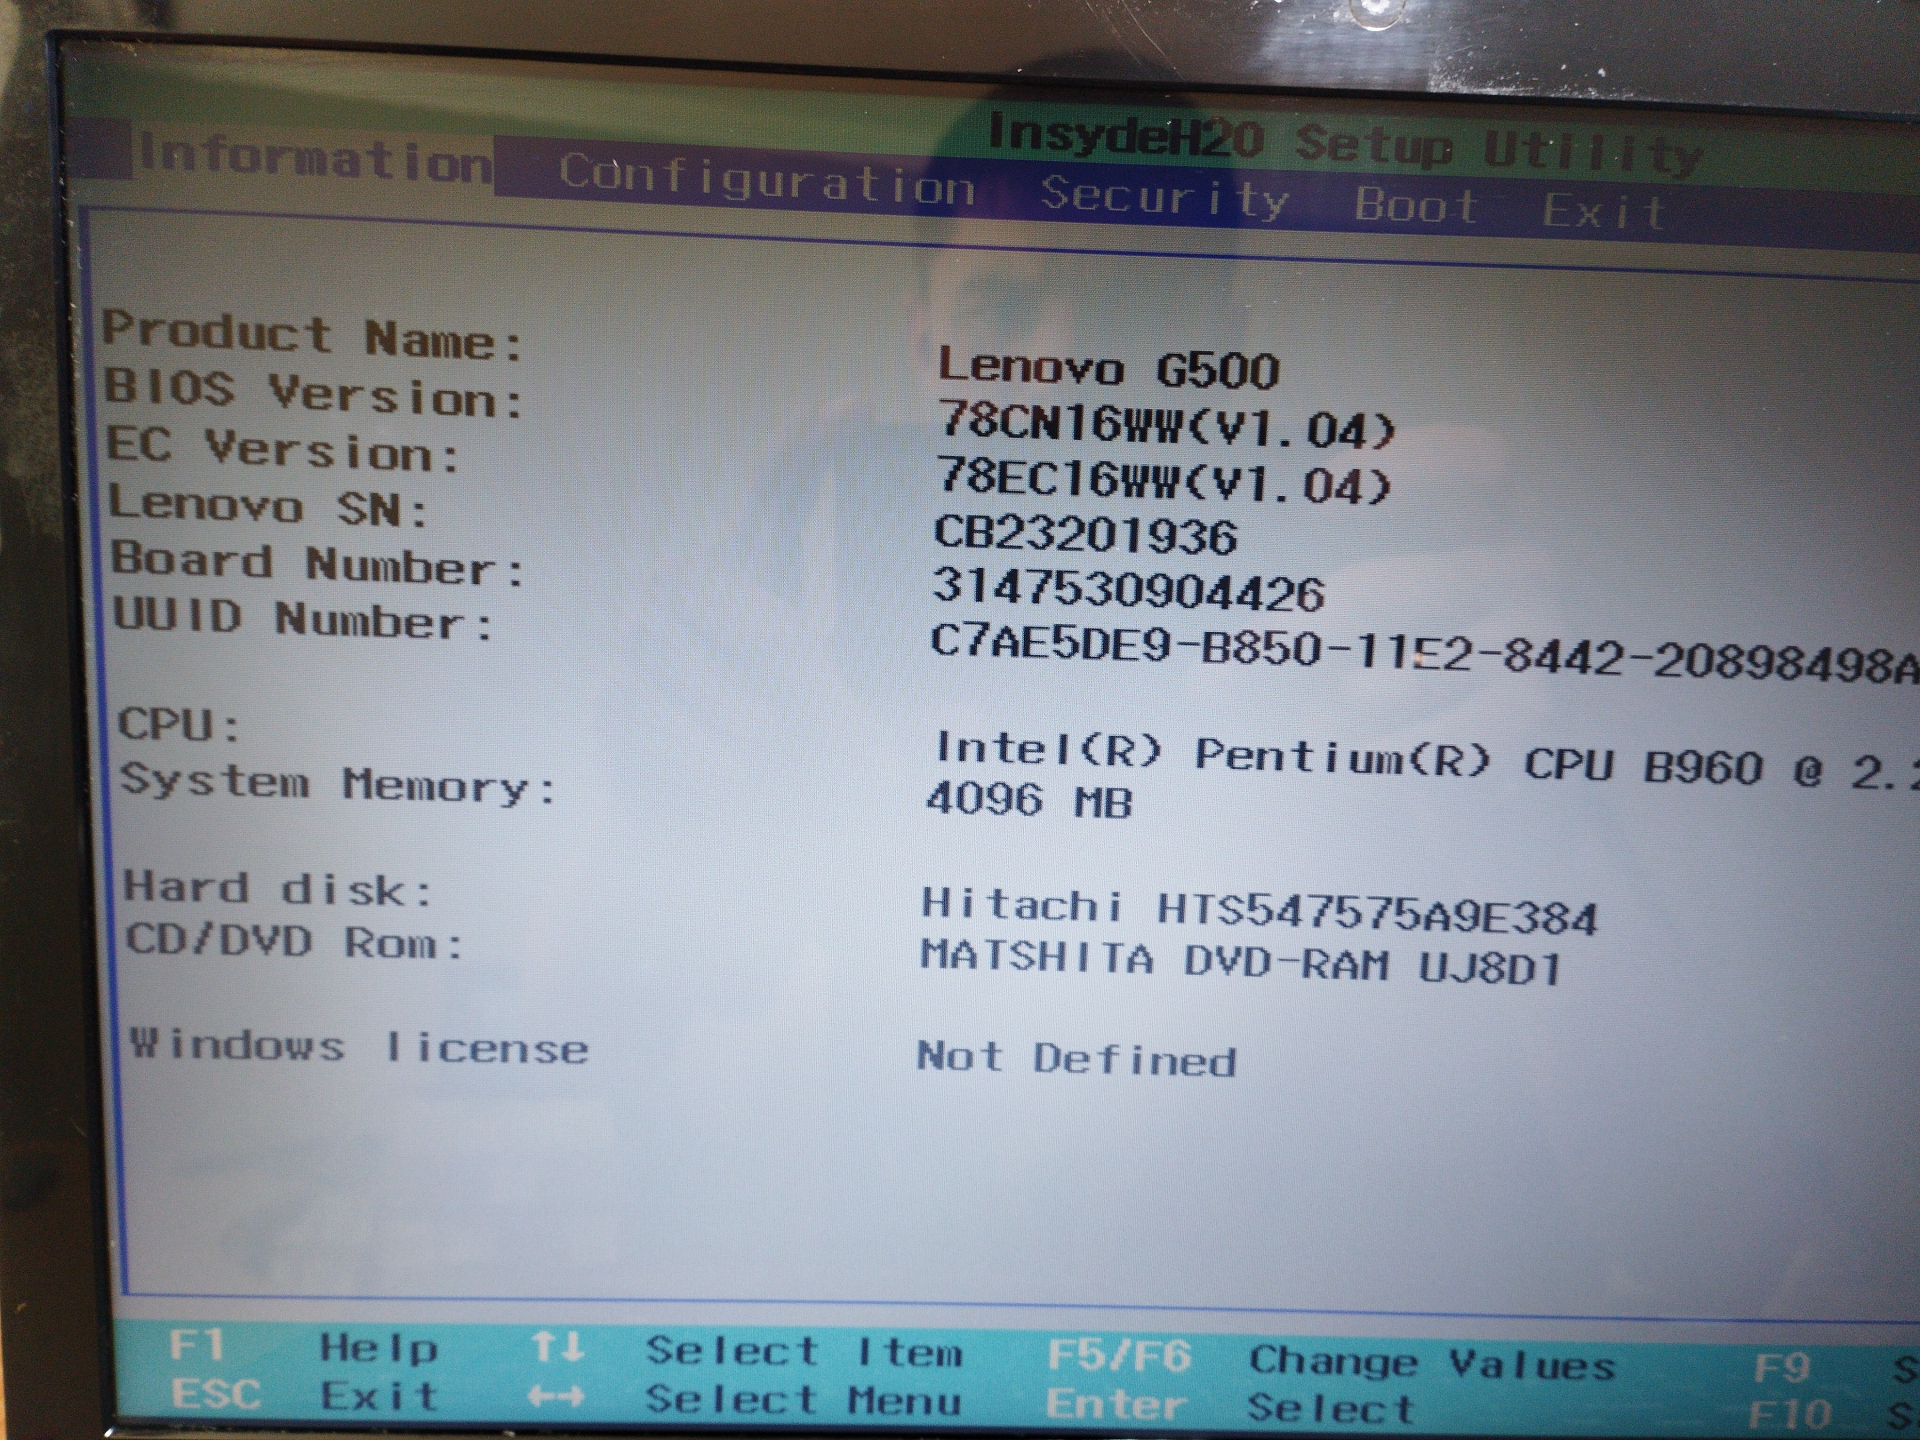Go to the Boot tab

click(1416, 206)
